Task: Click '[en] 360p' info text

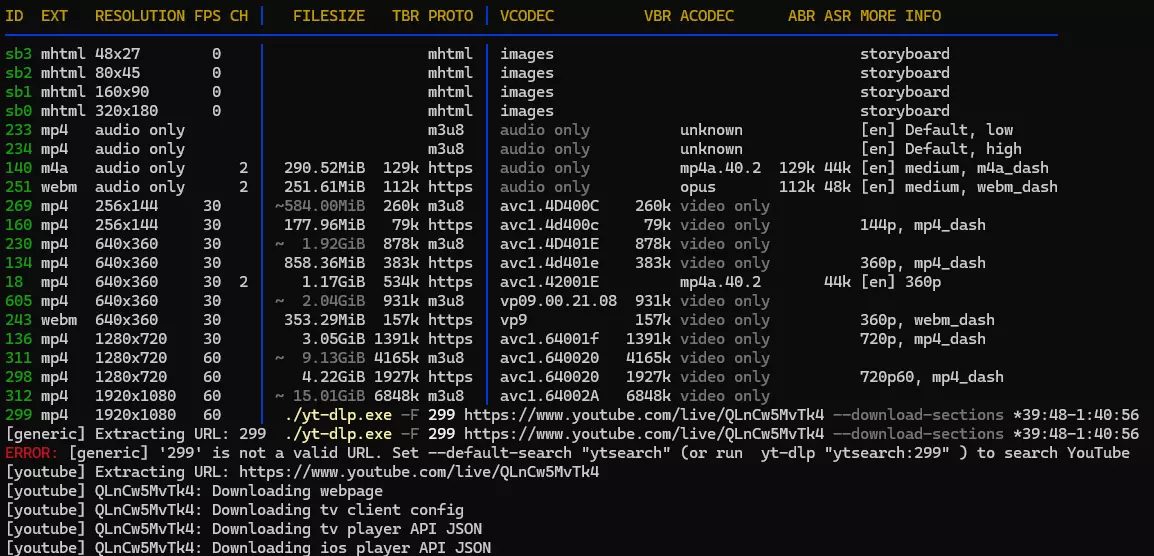Action: [x=901, y=282]
